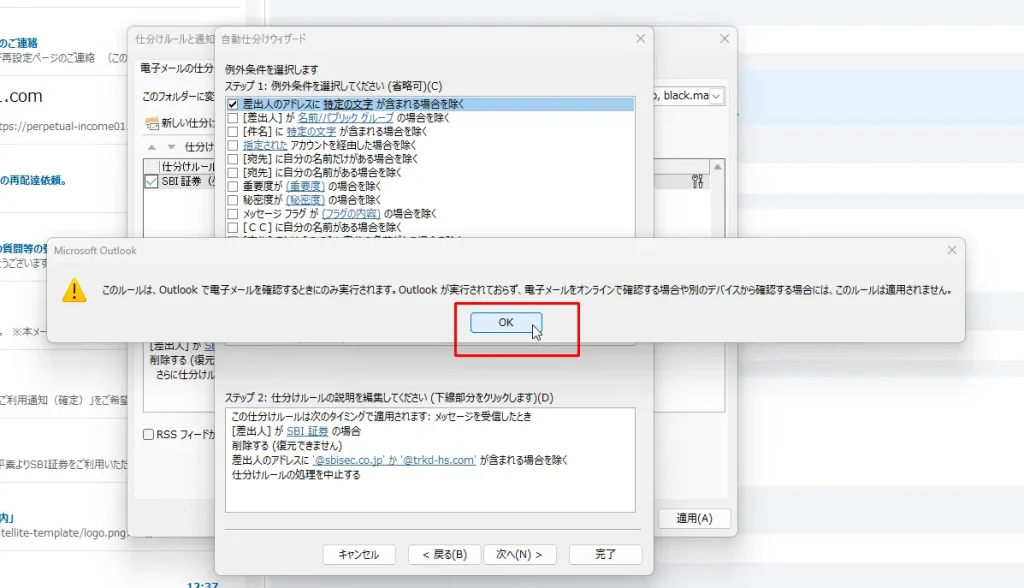Close the 自動仕分けウィザード window
The image size is (1024, 588).
pos(640,39)
